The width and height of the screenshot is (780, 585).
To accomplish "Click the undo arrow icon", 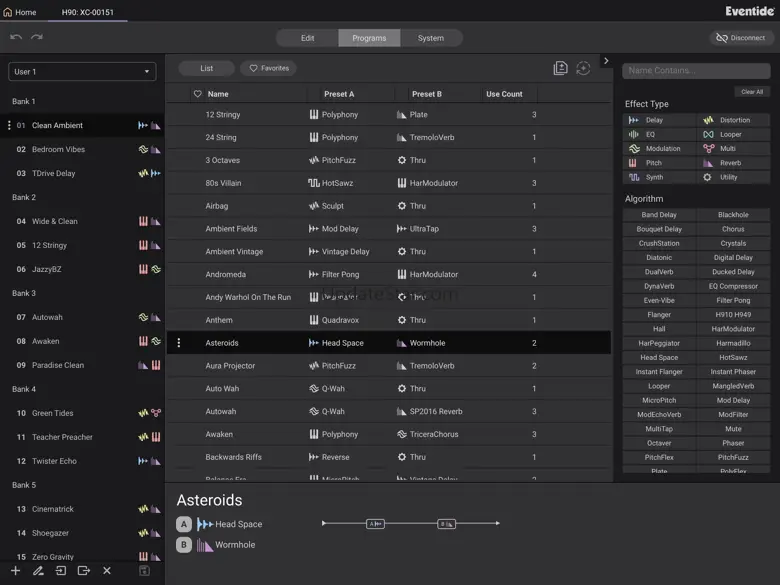I will [x=16, y=38].
